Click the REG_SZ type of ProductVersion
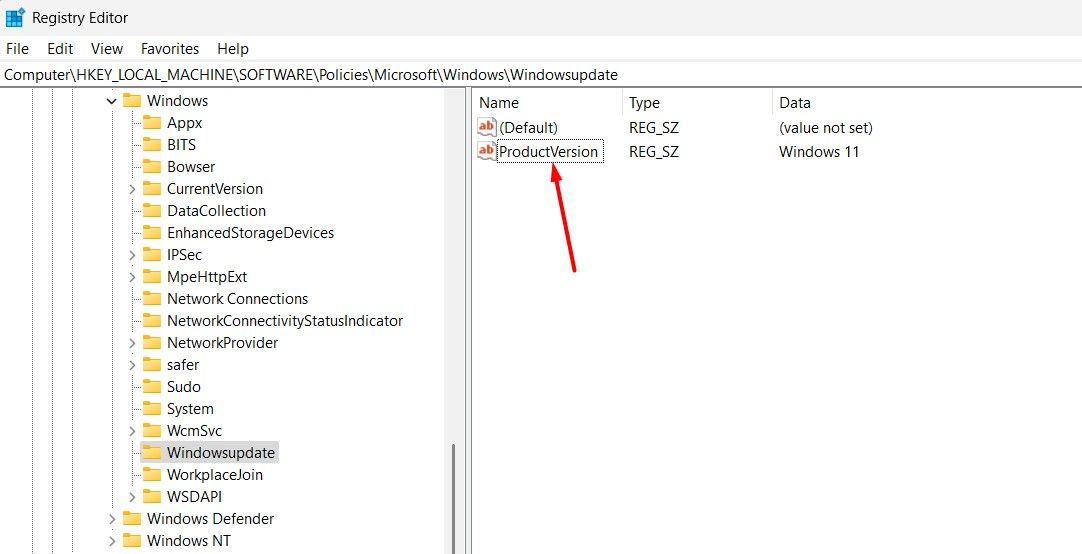 653,152
